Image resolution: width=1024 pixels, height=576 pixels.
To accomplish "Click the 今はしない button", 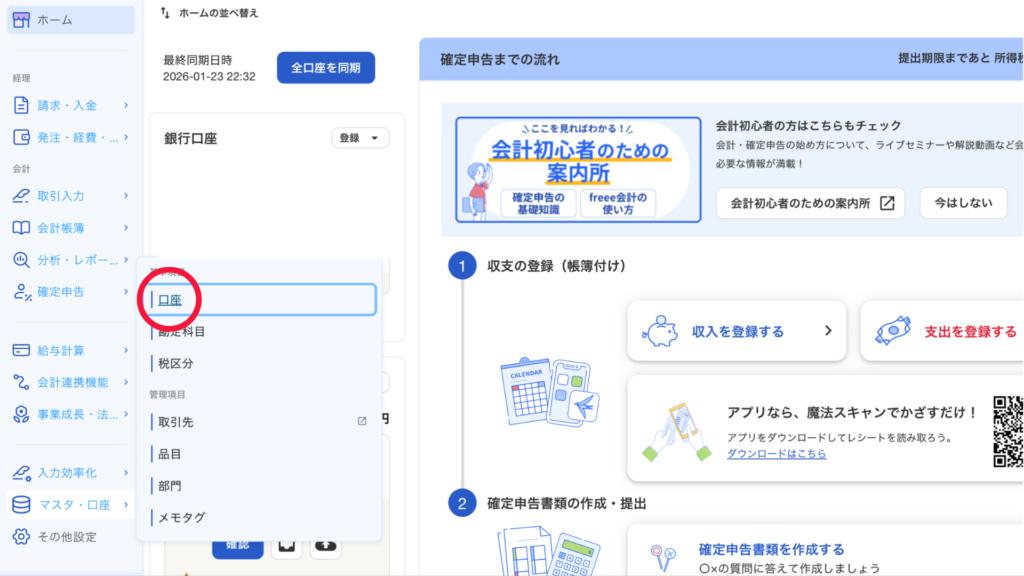I will (x=963, y=202).
